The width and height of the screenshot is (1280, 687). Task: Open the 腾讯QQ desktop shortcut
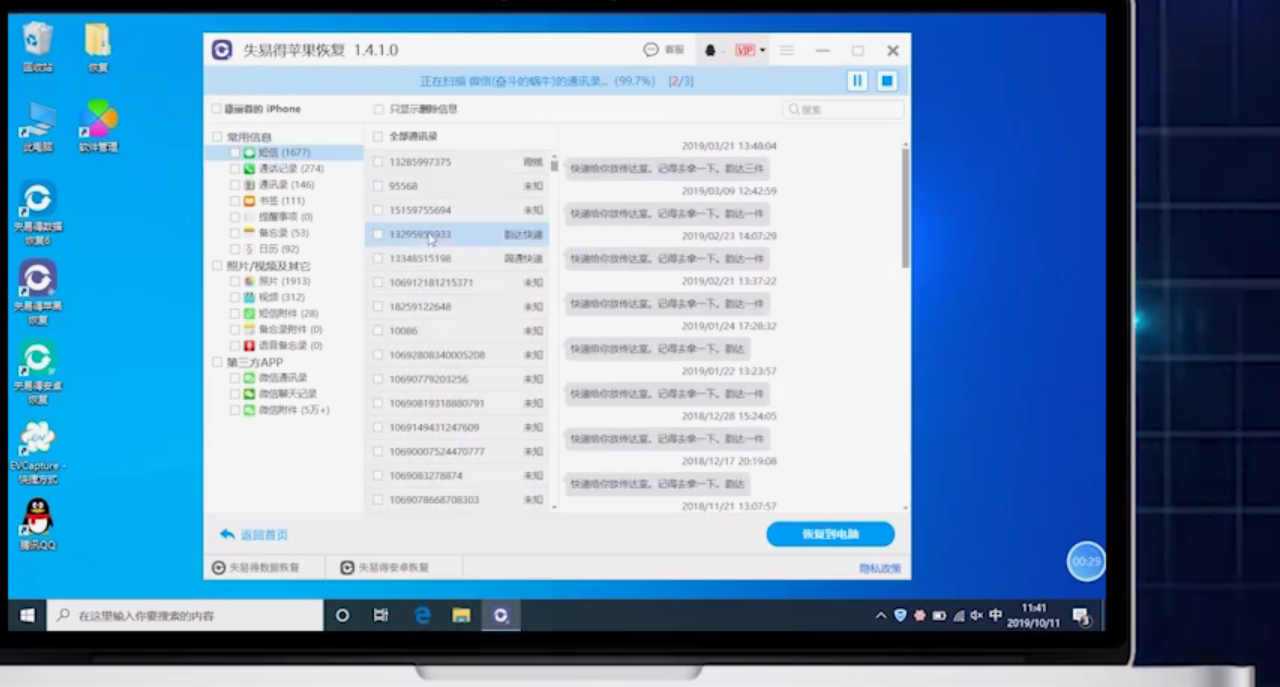coord(38,525)
